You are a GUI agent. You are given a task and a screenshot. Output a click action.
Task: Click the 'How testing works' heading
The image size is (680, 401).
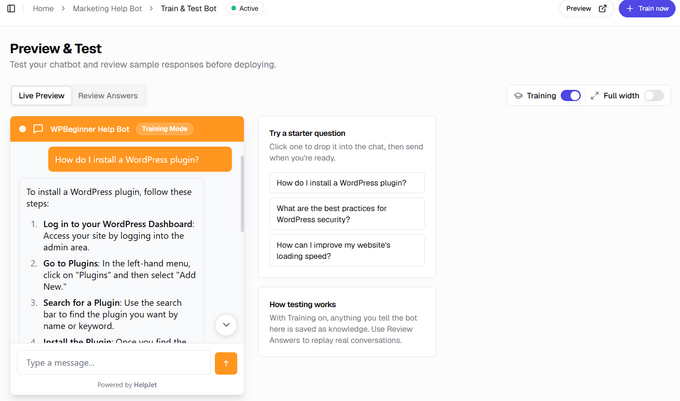coord(302,304)
